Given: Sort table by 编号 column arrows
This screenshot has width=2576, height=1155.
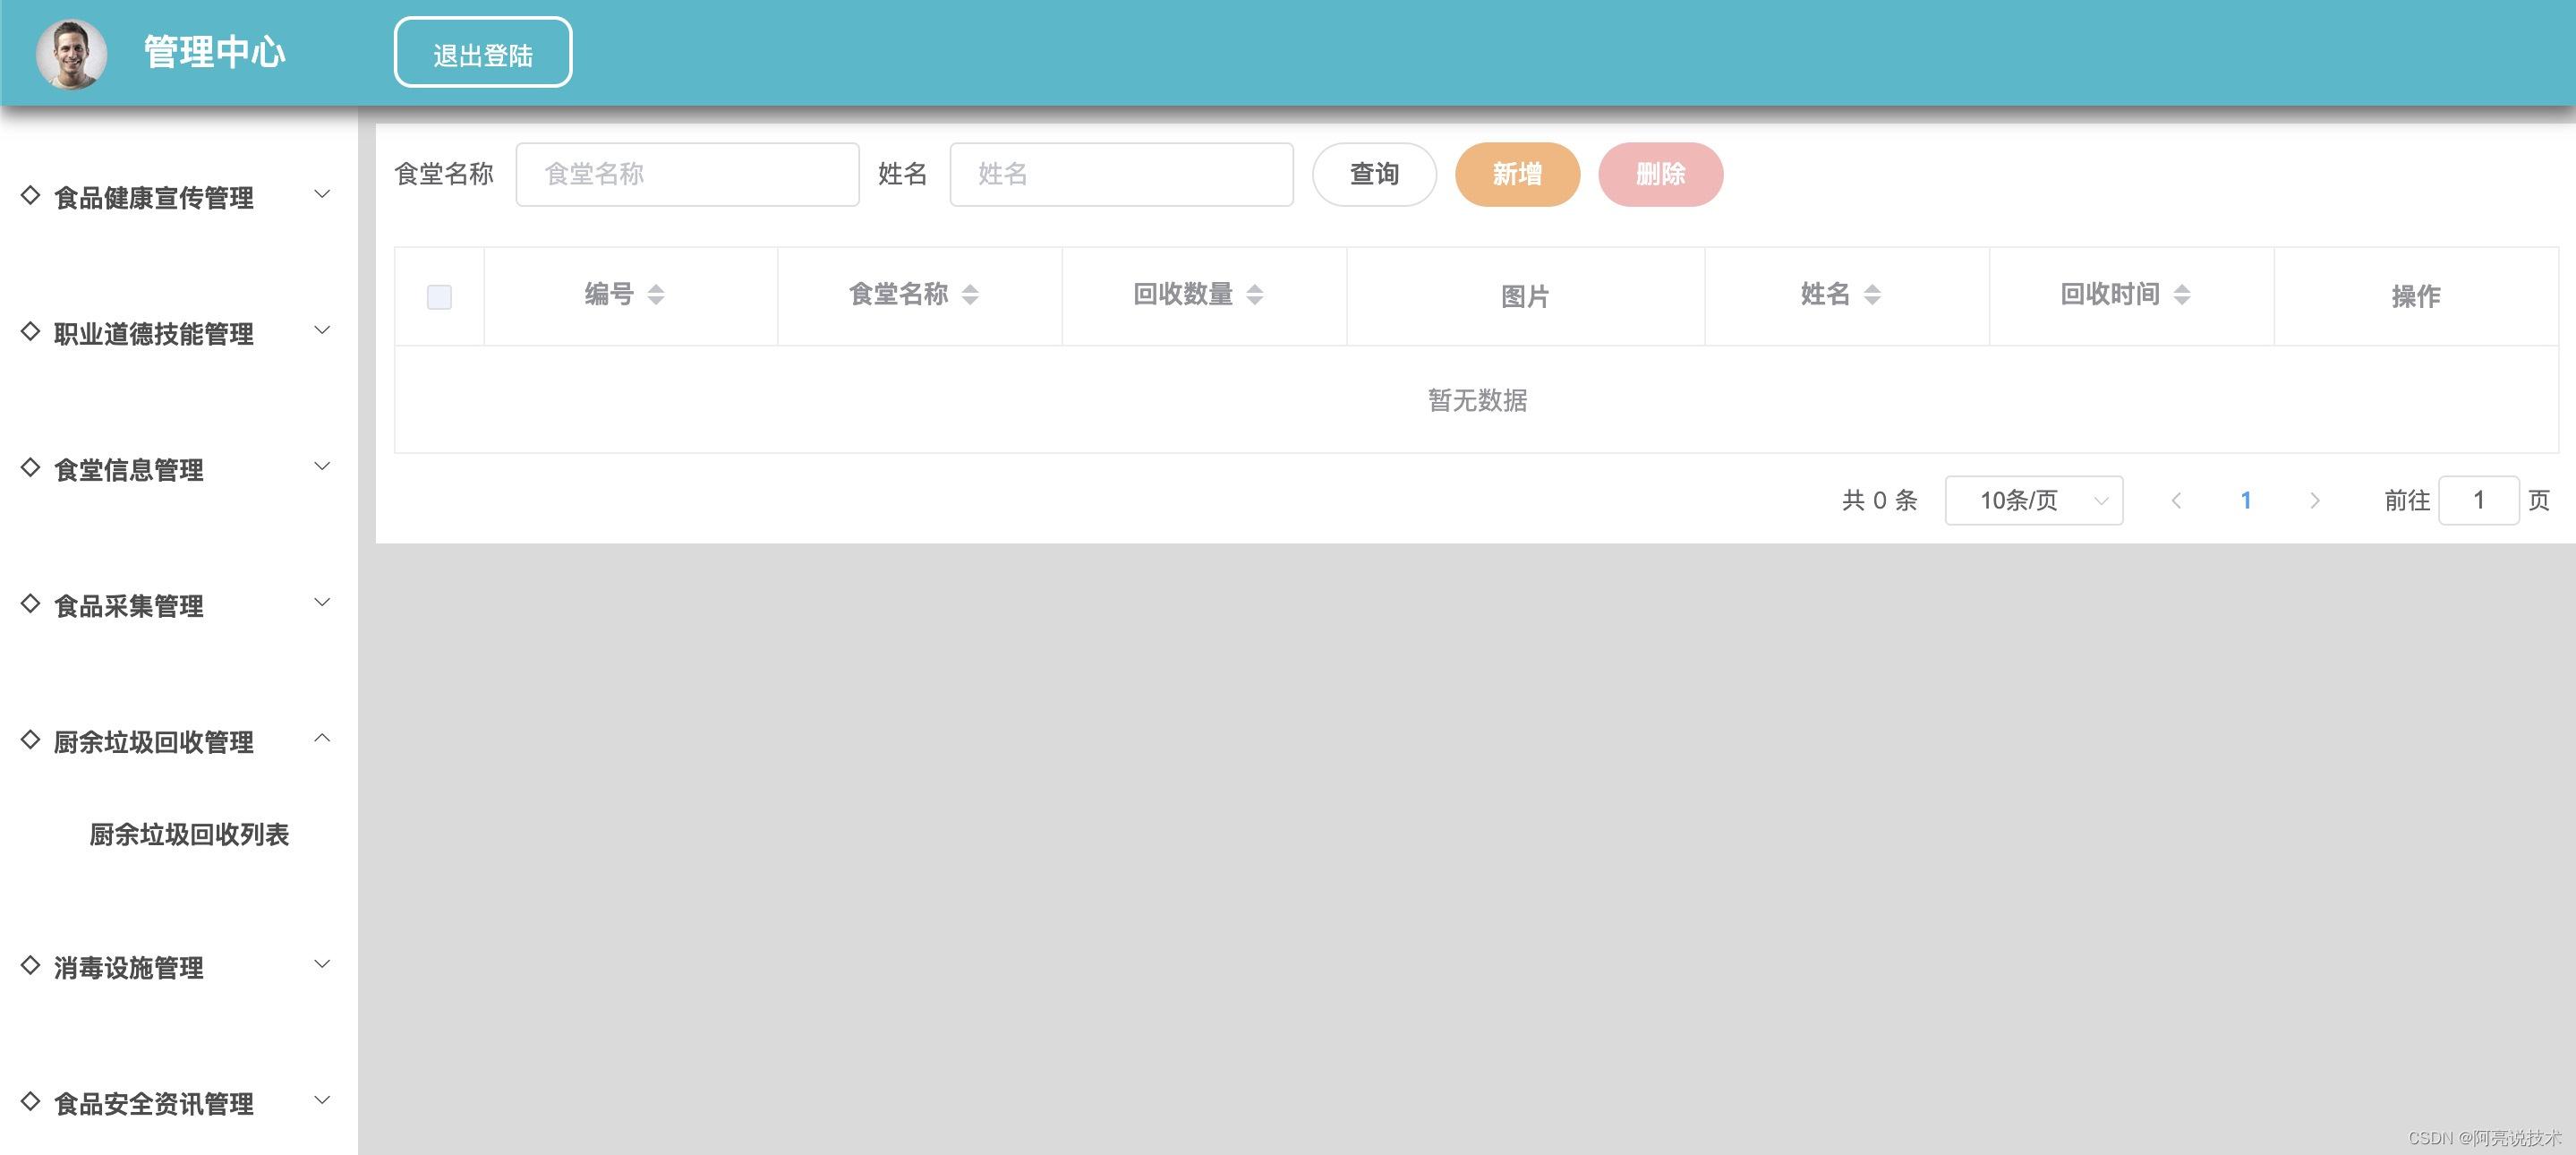Looking at the screenshot, I should [656, 294].
